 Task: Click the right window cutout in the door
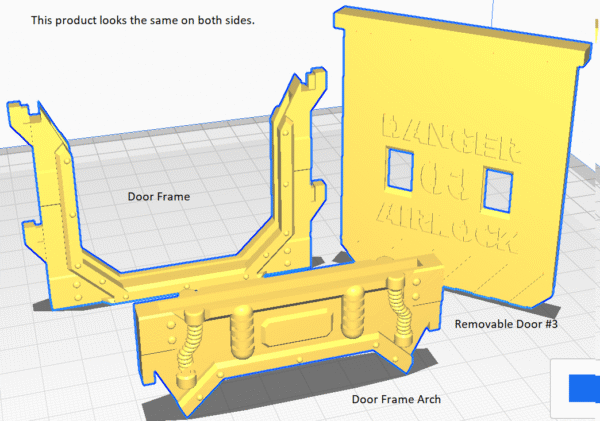point(496,184)
